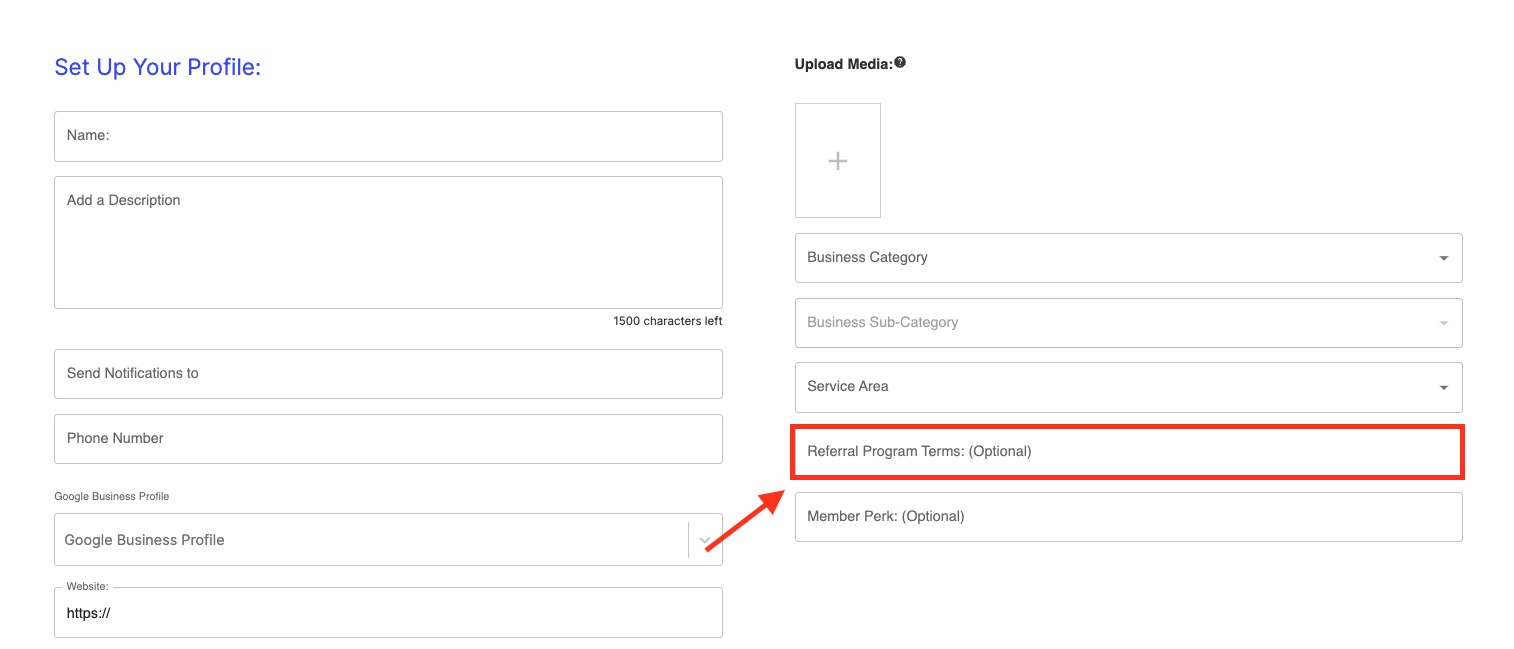Select the Member Perk optional field
1514x649 pixels.
coord(1128,517)
